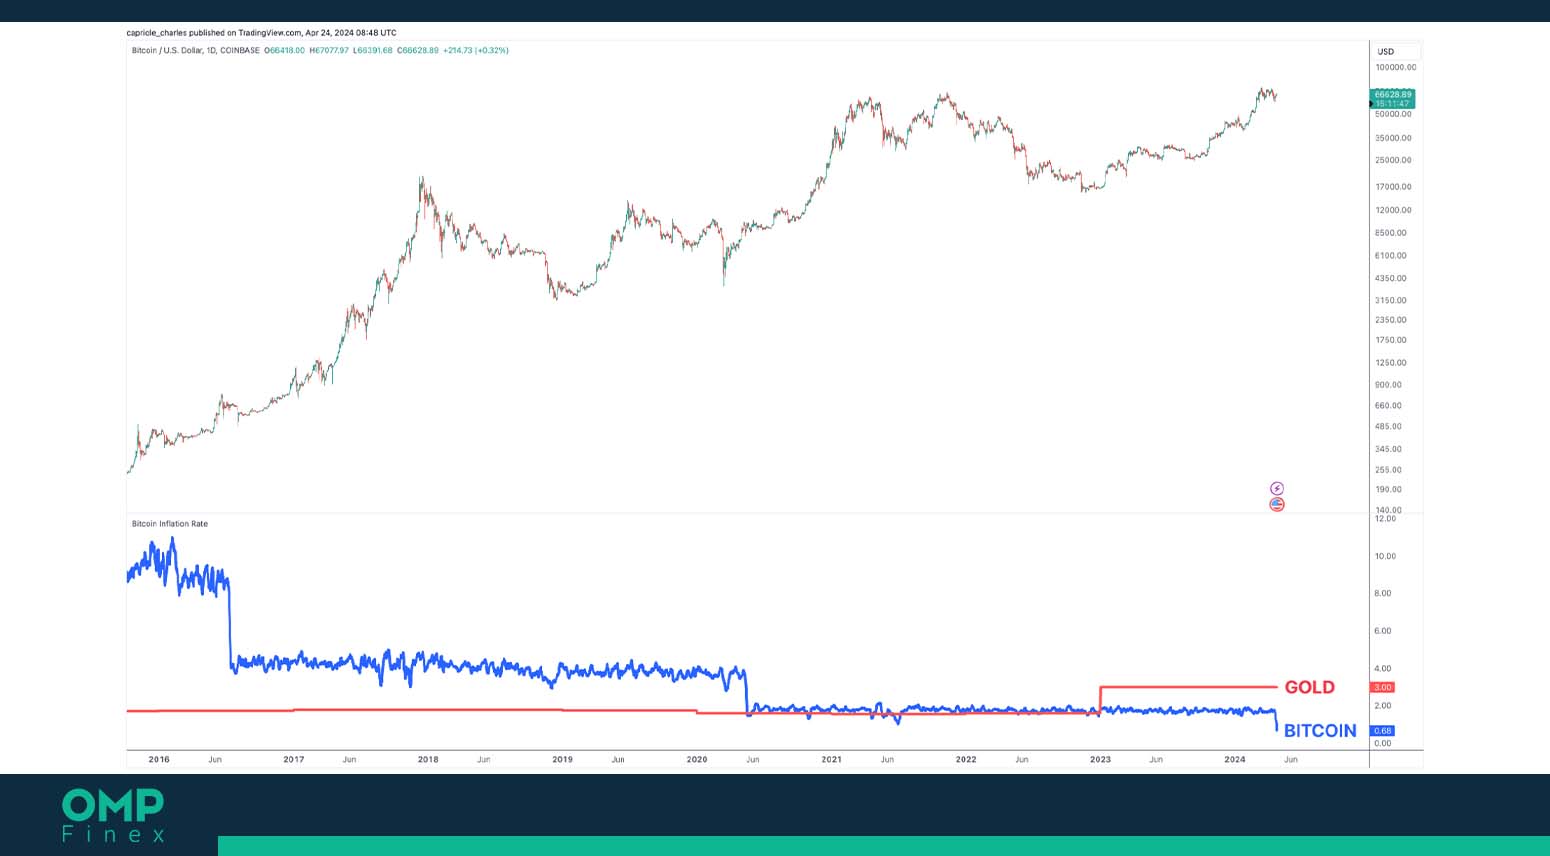Click the blue 0.68 value badge
This screenshot has height=856, width=1550.
pyautogui.click(x=1383, y=731)
